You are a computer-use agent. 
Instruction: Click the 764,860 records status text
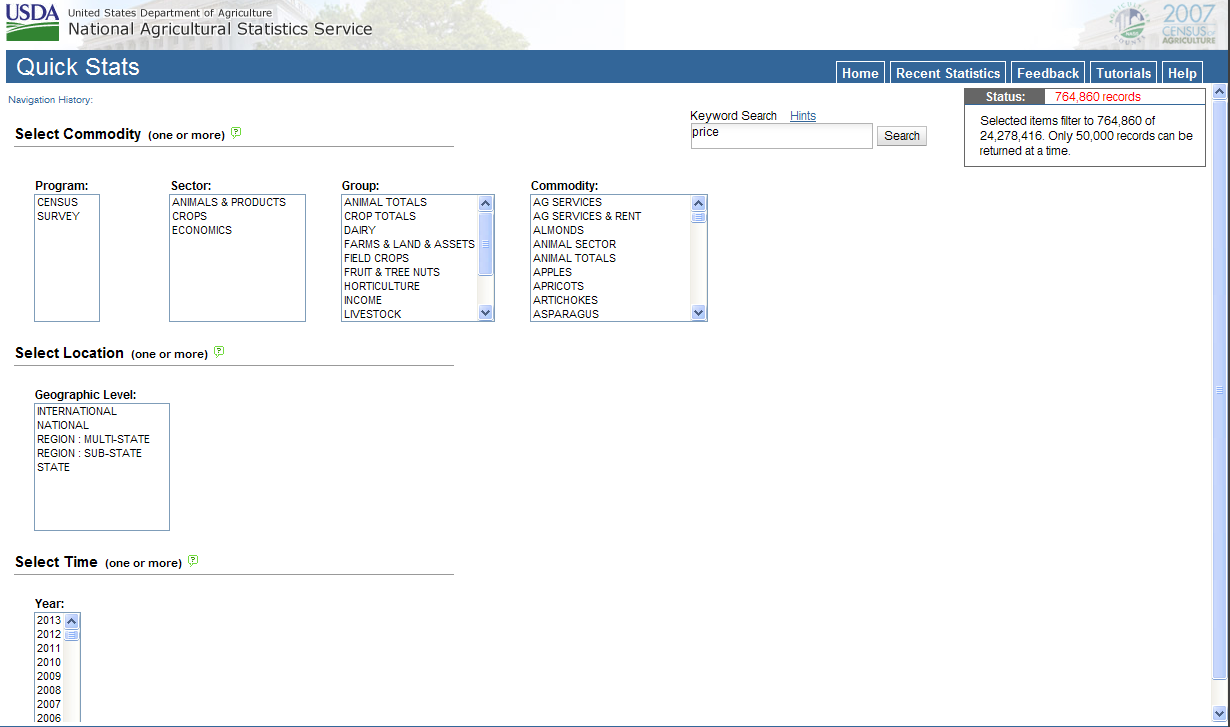(1097, 97)
